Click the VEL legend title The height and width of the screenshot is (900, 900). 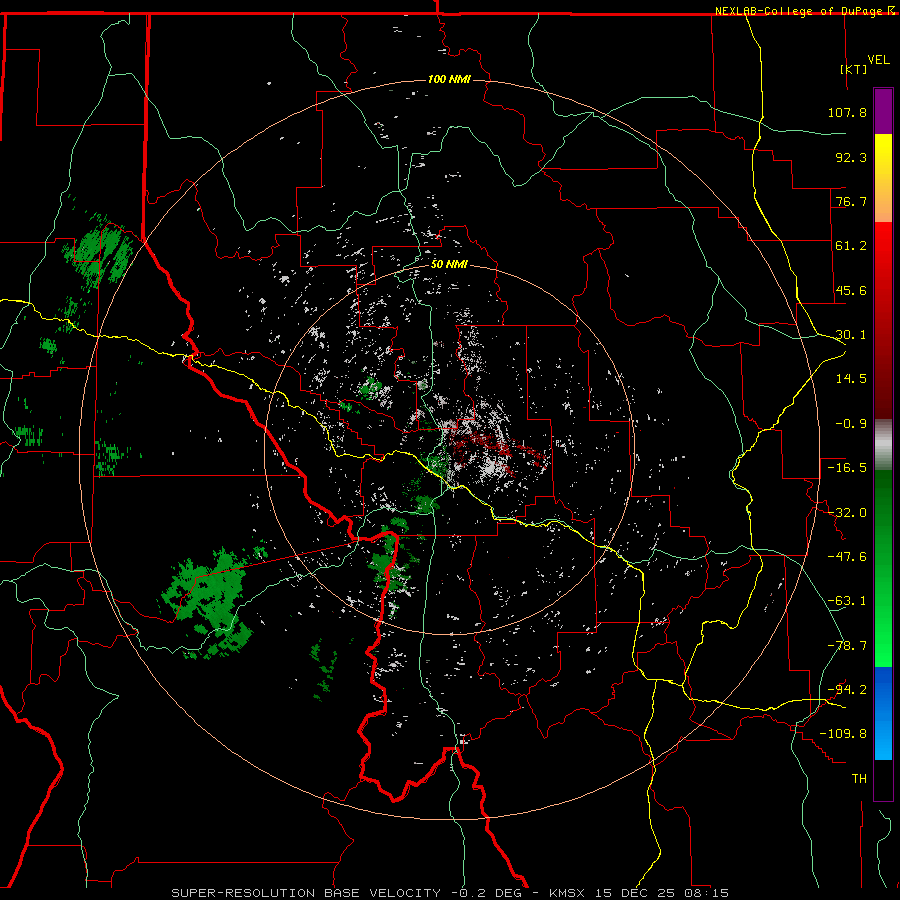tap(878, 60)
